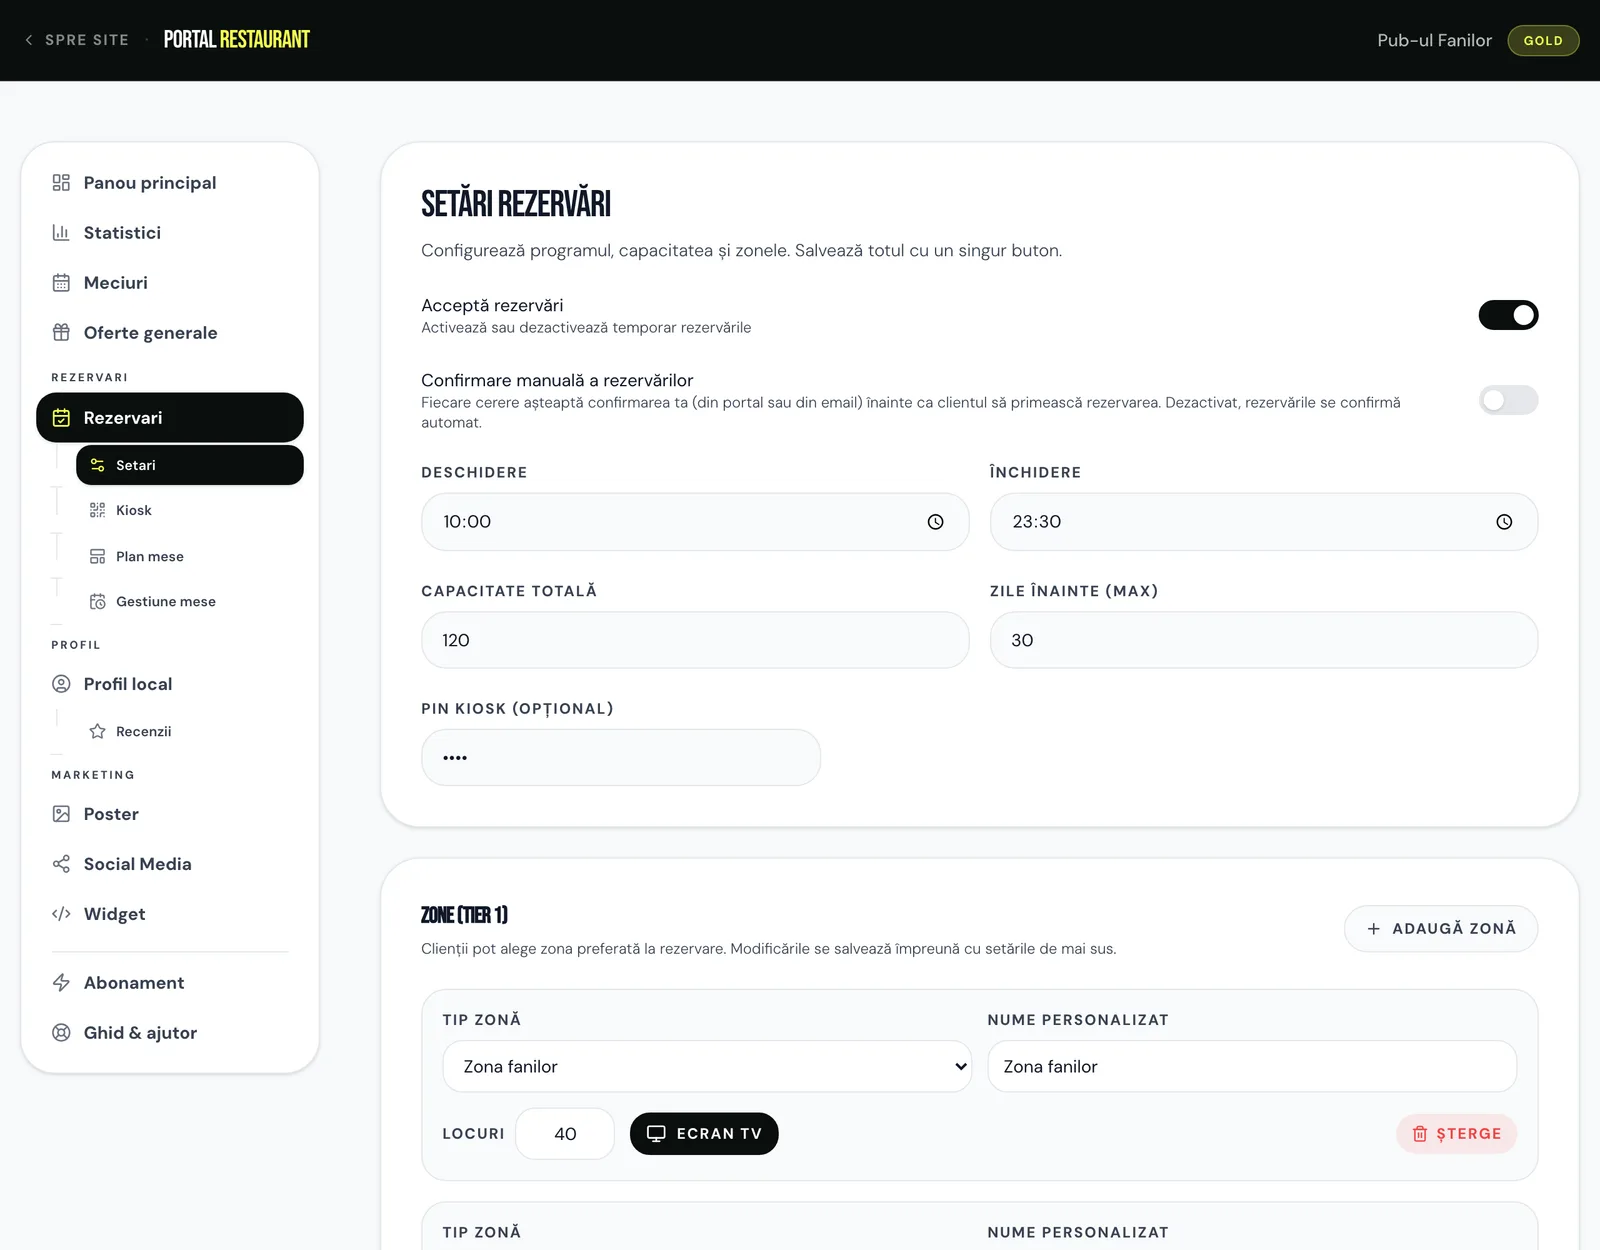Click the Profil local user icon
1600x1250 pixels.
[61, 684]
